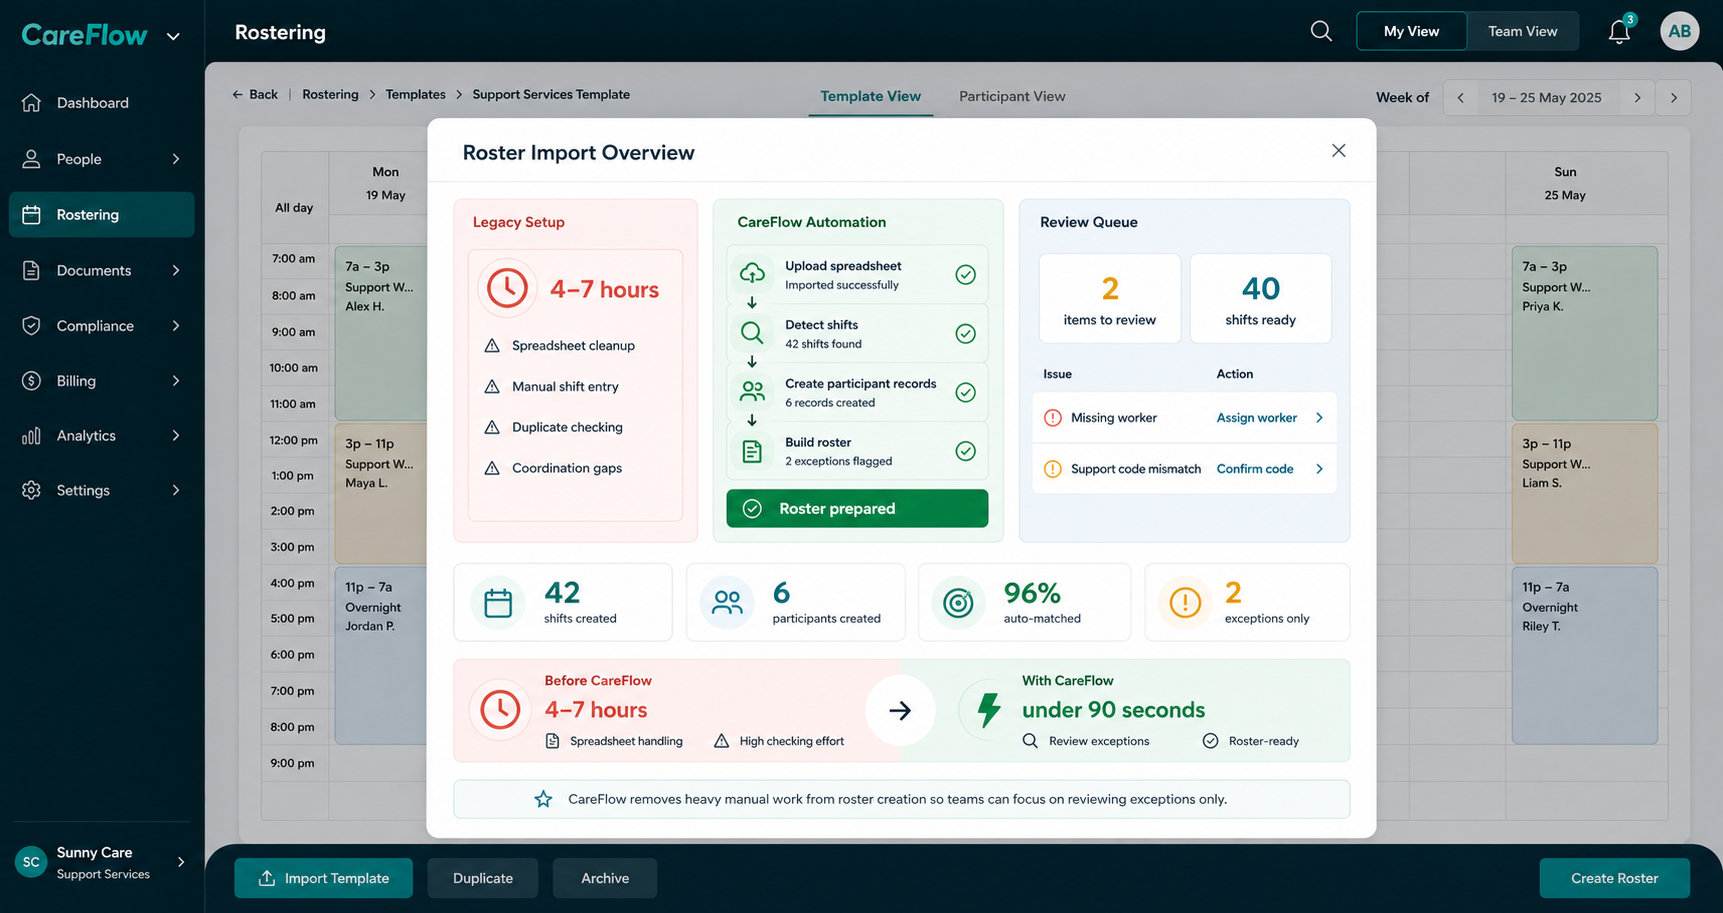This screenshot has height=913, width=1723.
Task: Open the Liam S. 3p – 11p shift card
Action: [1584, 493]
